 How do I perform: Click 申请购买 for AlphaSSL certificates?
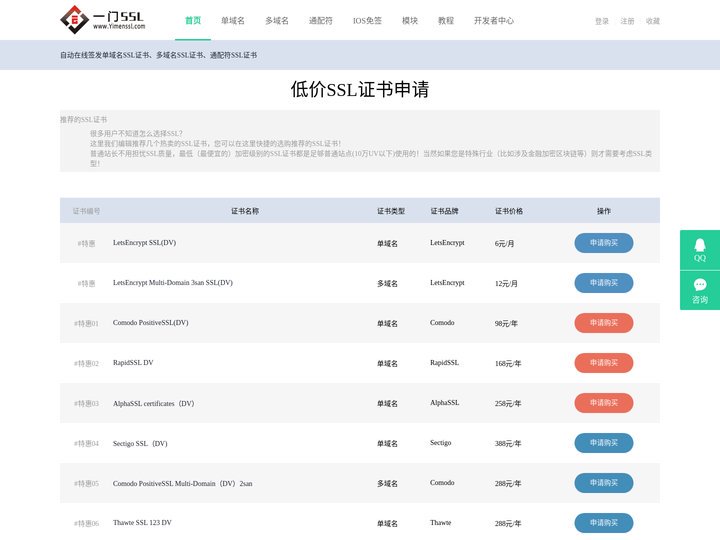coord(604,403)
